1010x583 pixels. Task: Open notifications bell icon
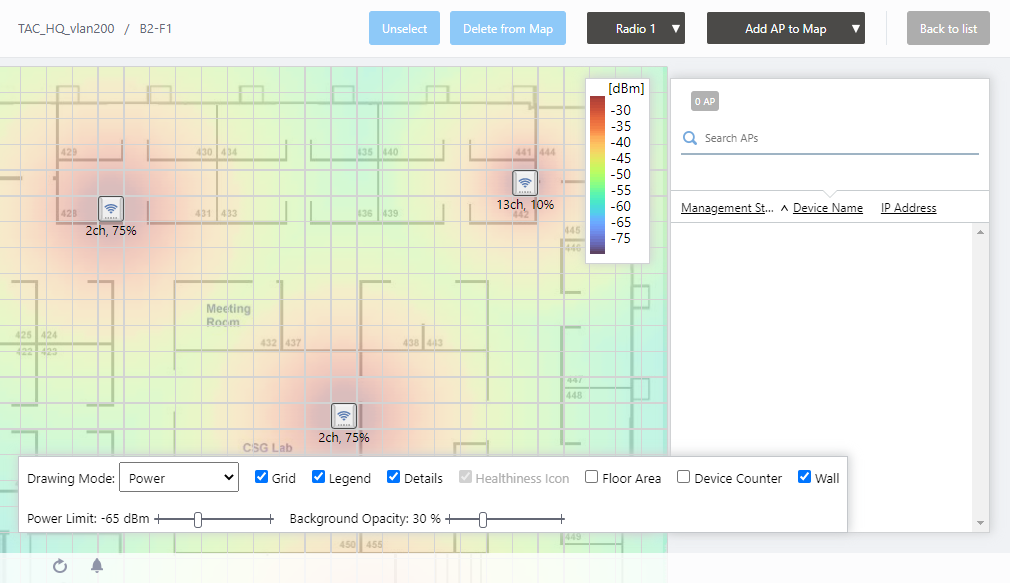pos(97,566)
